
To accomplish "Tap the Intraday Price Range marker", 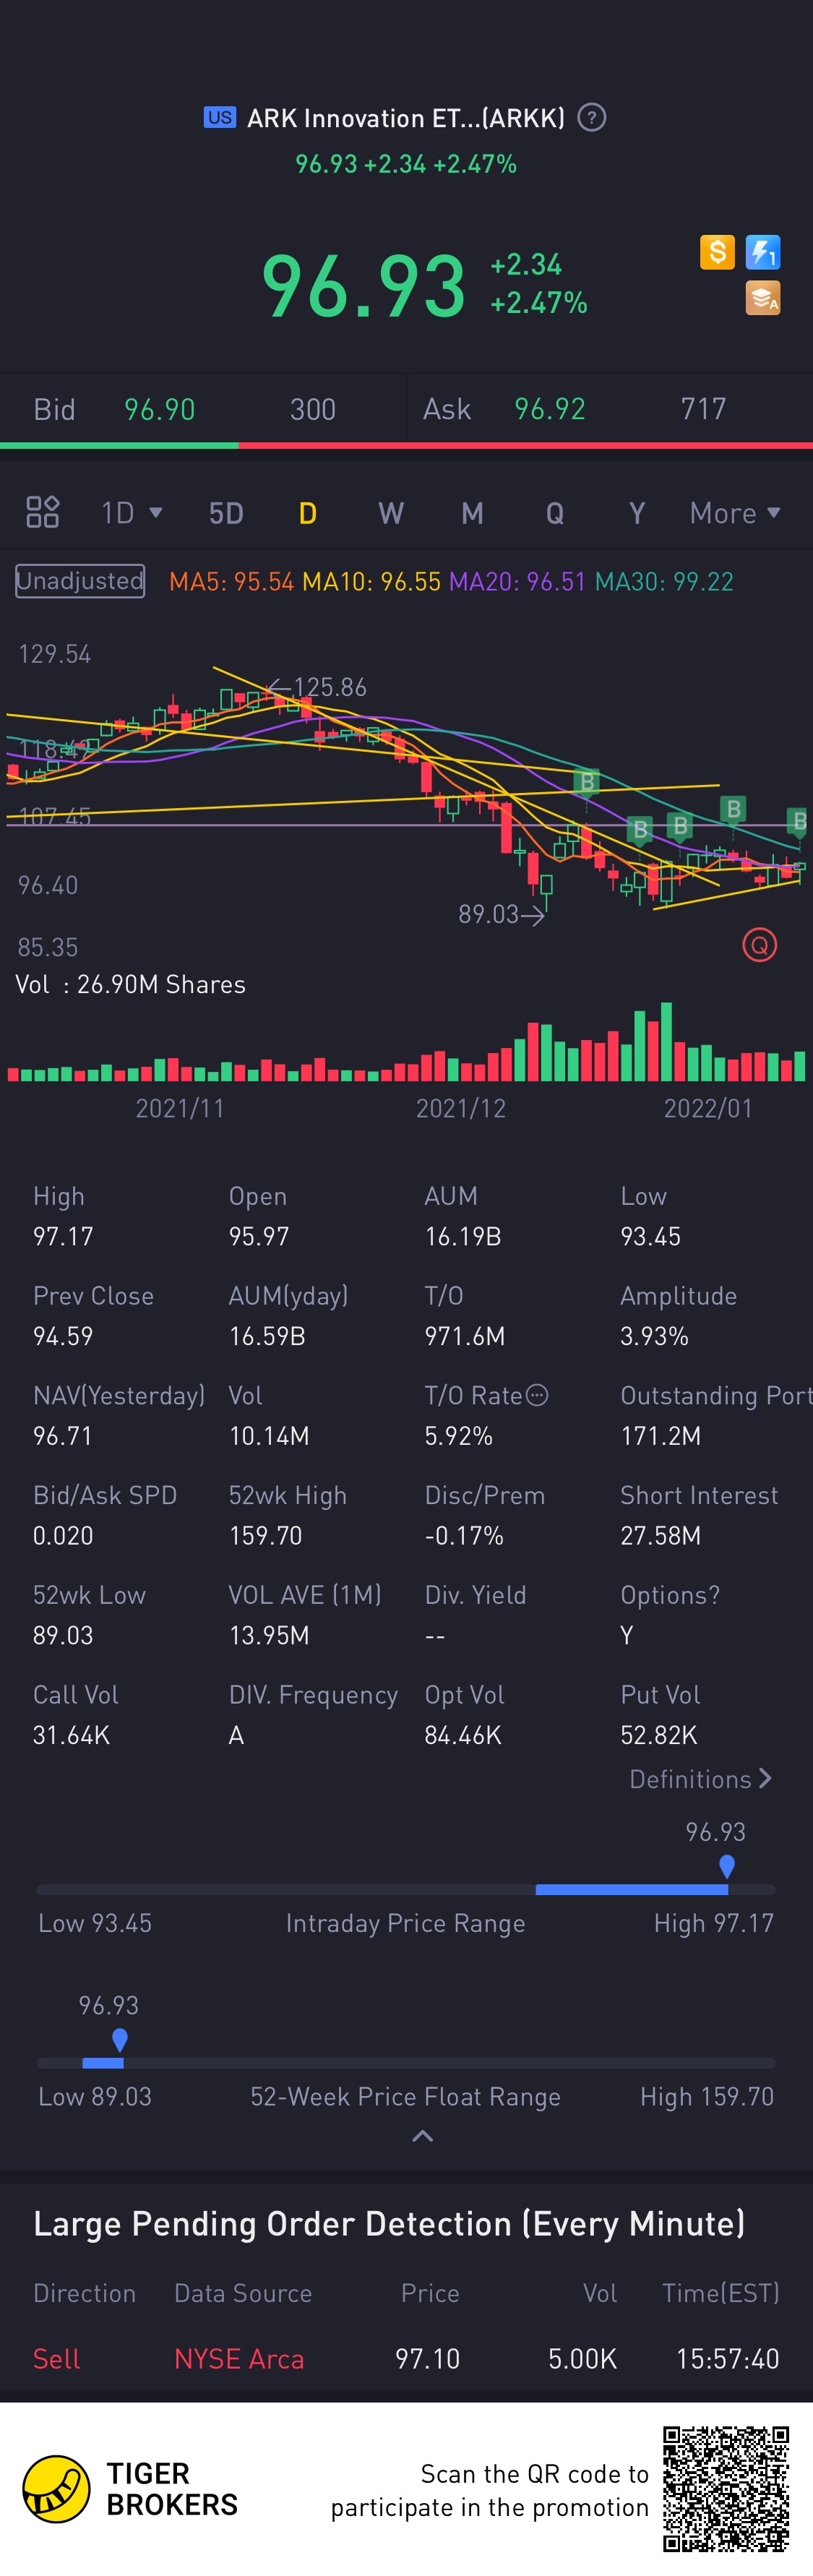I will [x=727, y=1866].
